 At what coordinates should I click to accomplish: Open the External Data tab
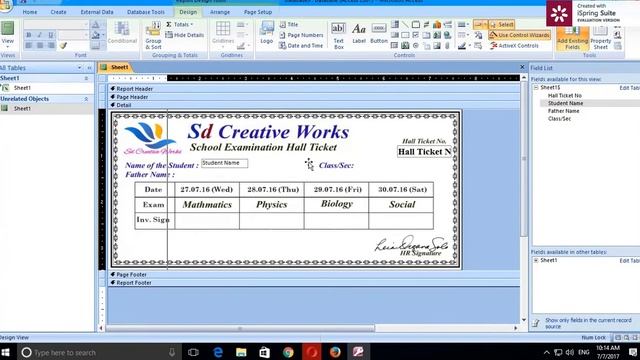[97, 12]
